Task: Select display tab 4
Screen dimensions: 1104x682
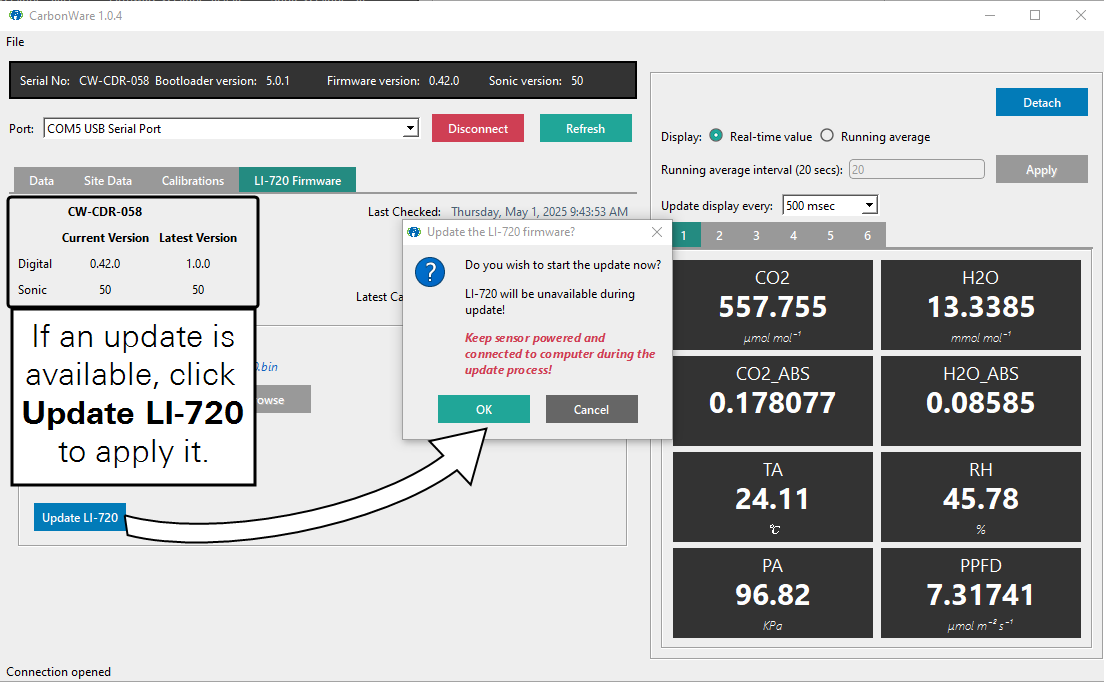Action: click(x=794, y=235)
